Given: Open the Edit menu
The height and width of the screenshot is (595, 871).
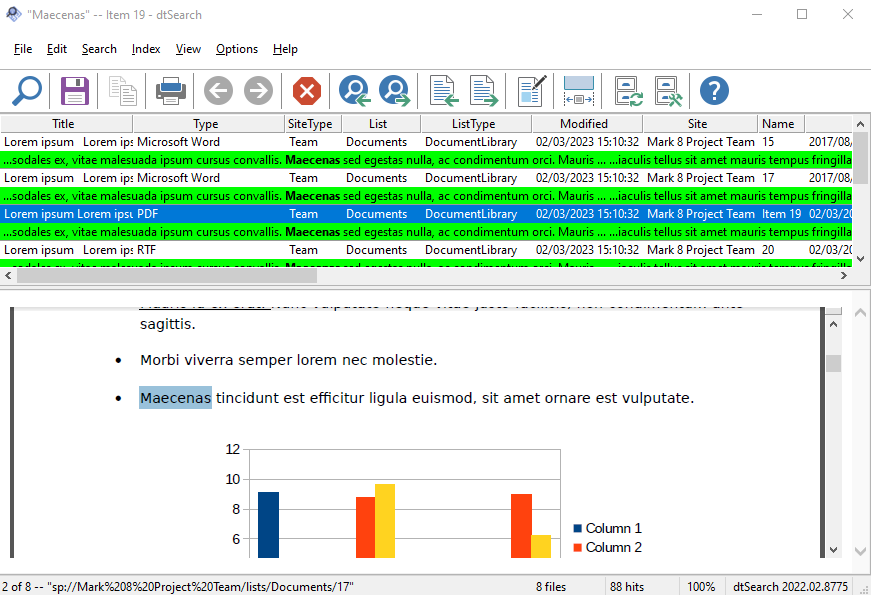Looking at the screenshot, I should click(x=57, y=49).
